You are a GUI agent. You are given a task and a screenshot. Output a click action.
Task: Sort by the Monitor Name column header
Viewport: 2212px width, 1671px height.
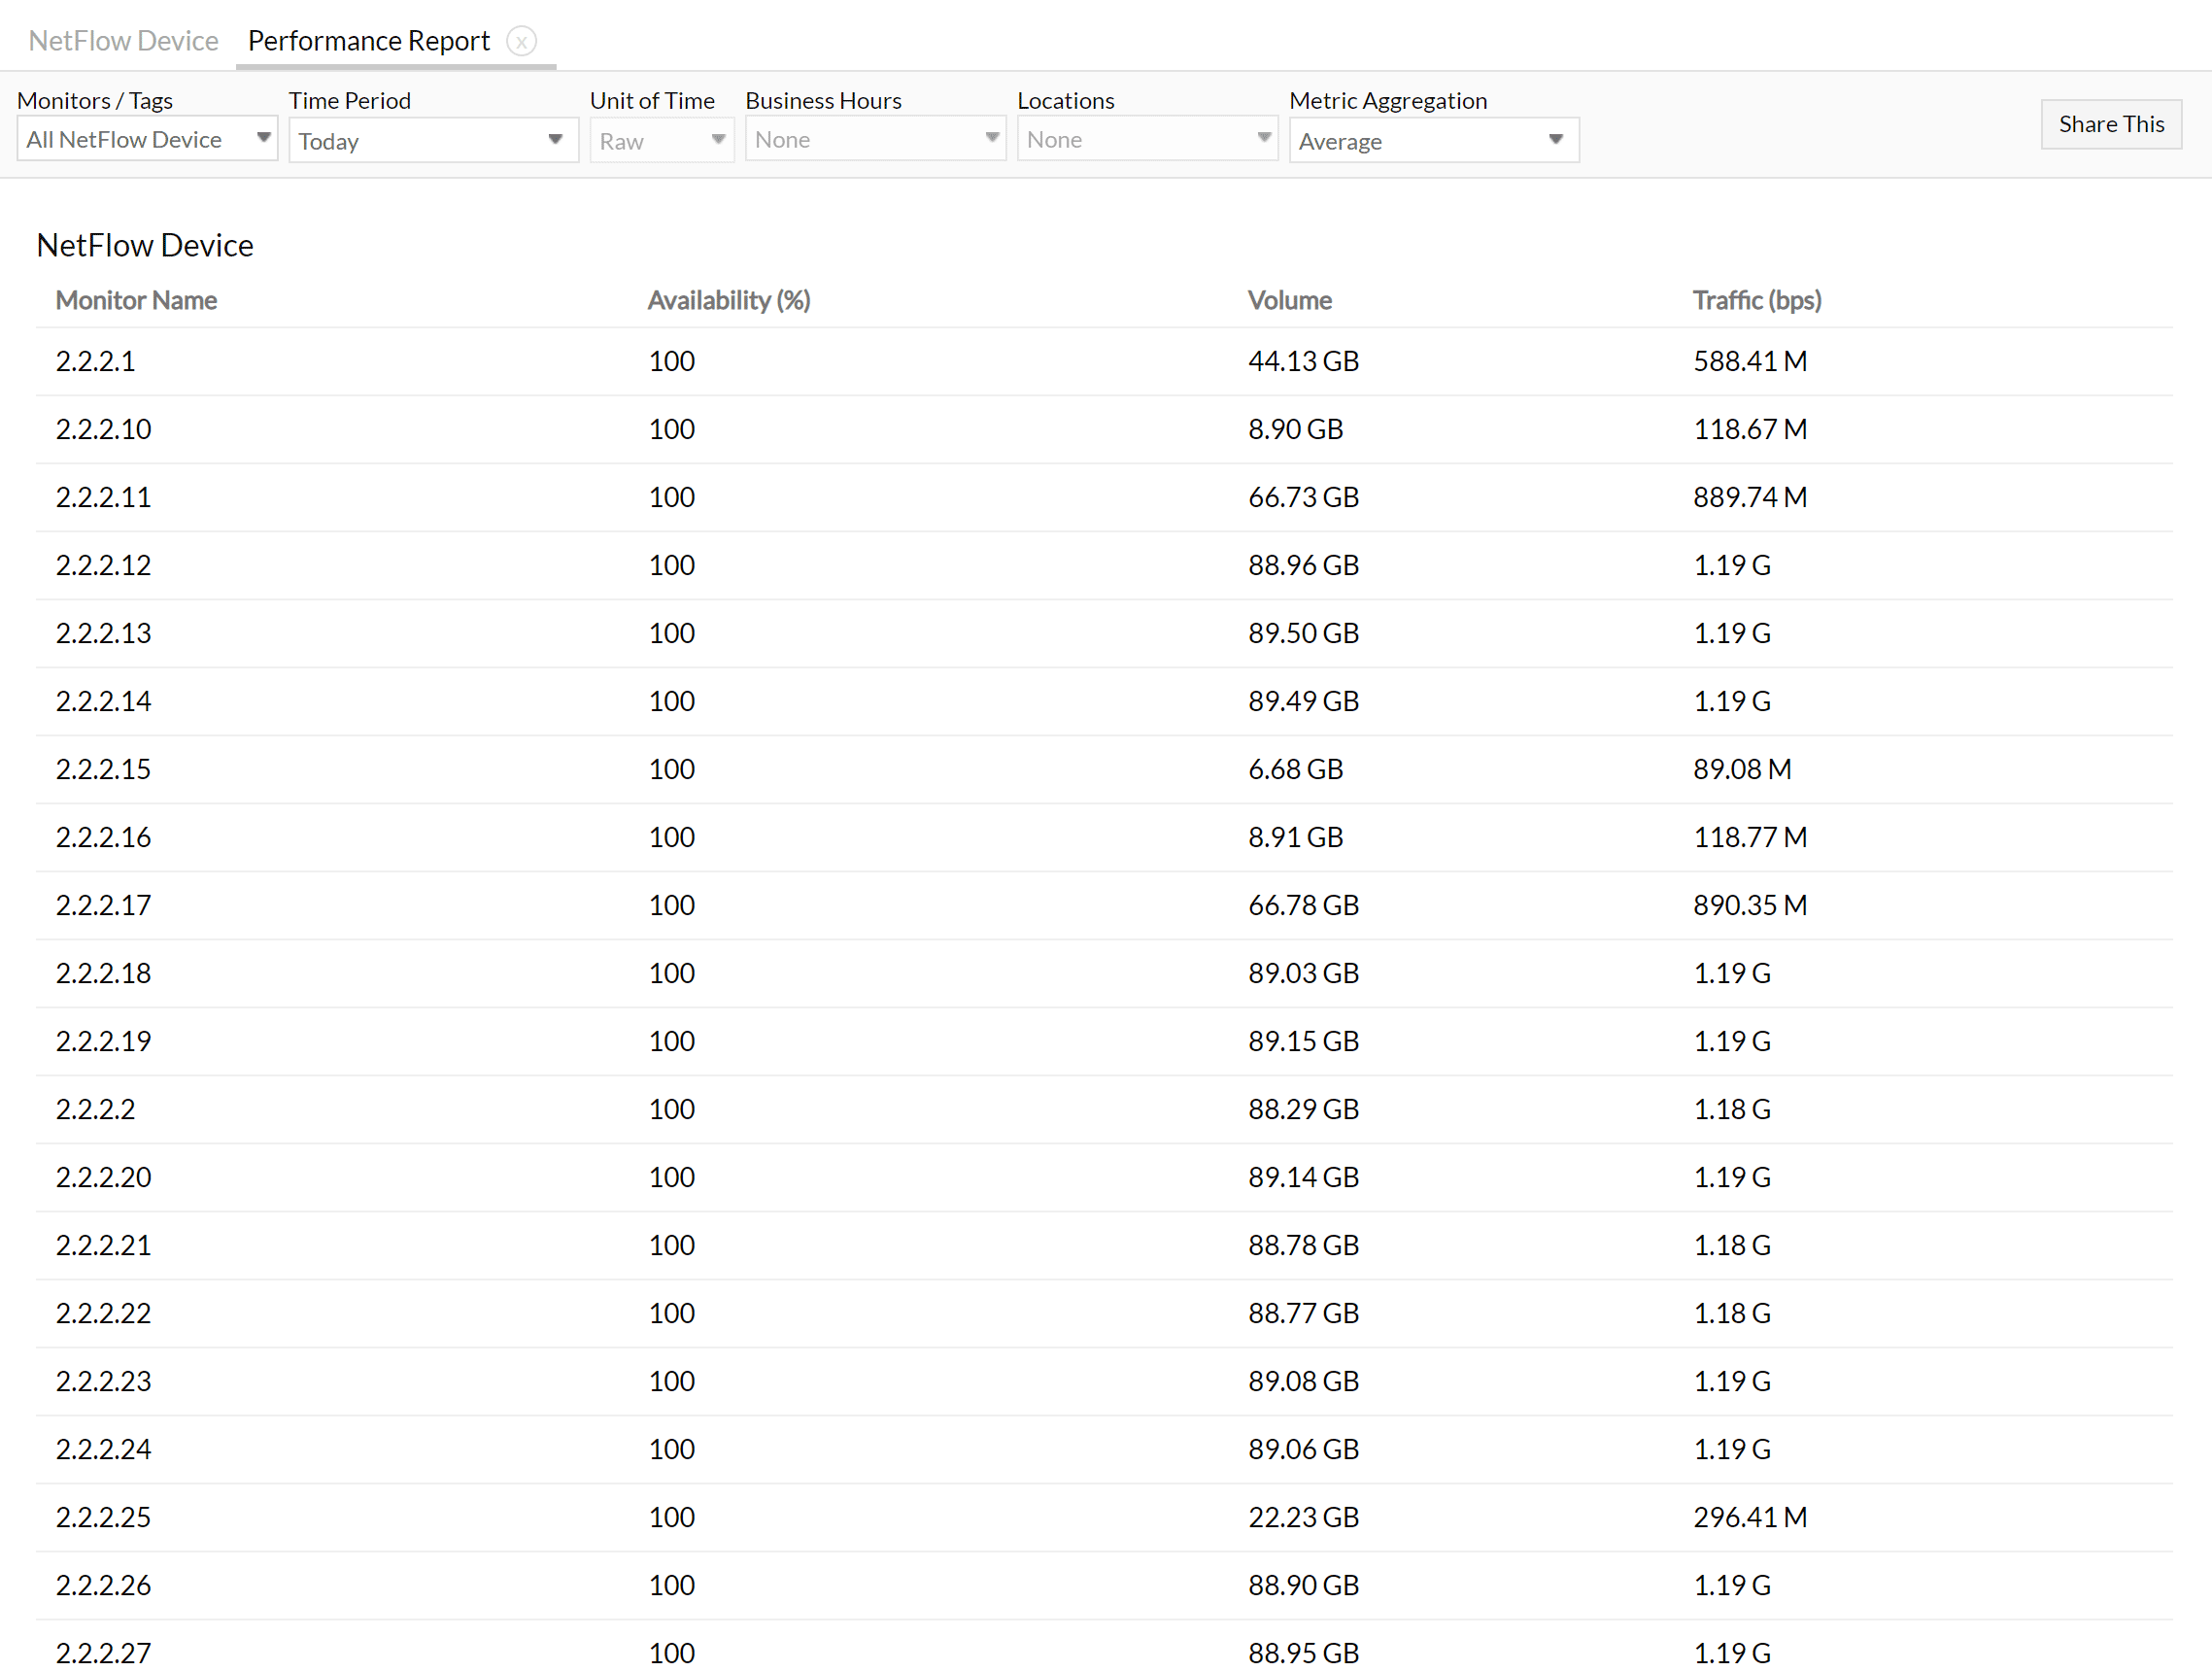(x=136, y=299)
